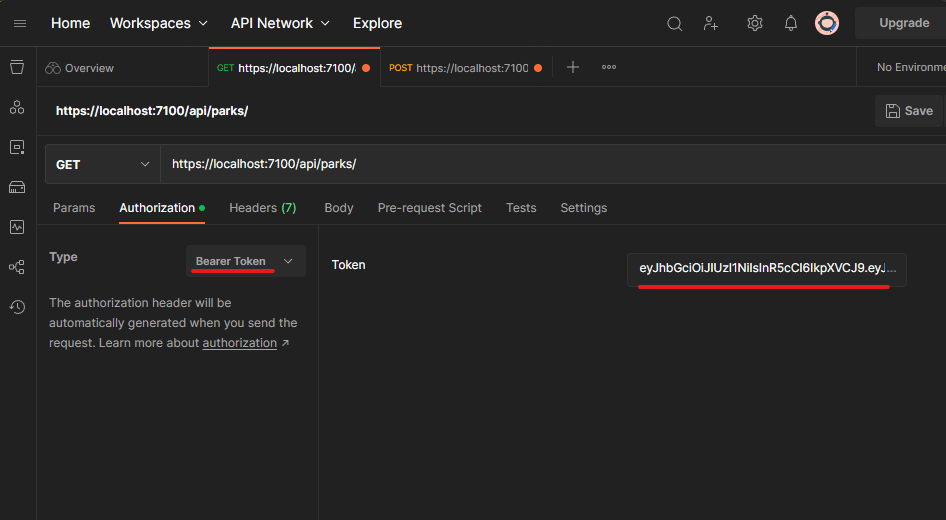Open APIs in the sidebar

coord(17,107)
